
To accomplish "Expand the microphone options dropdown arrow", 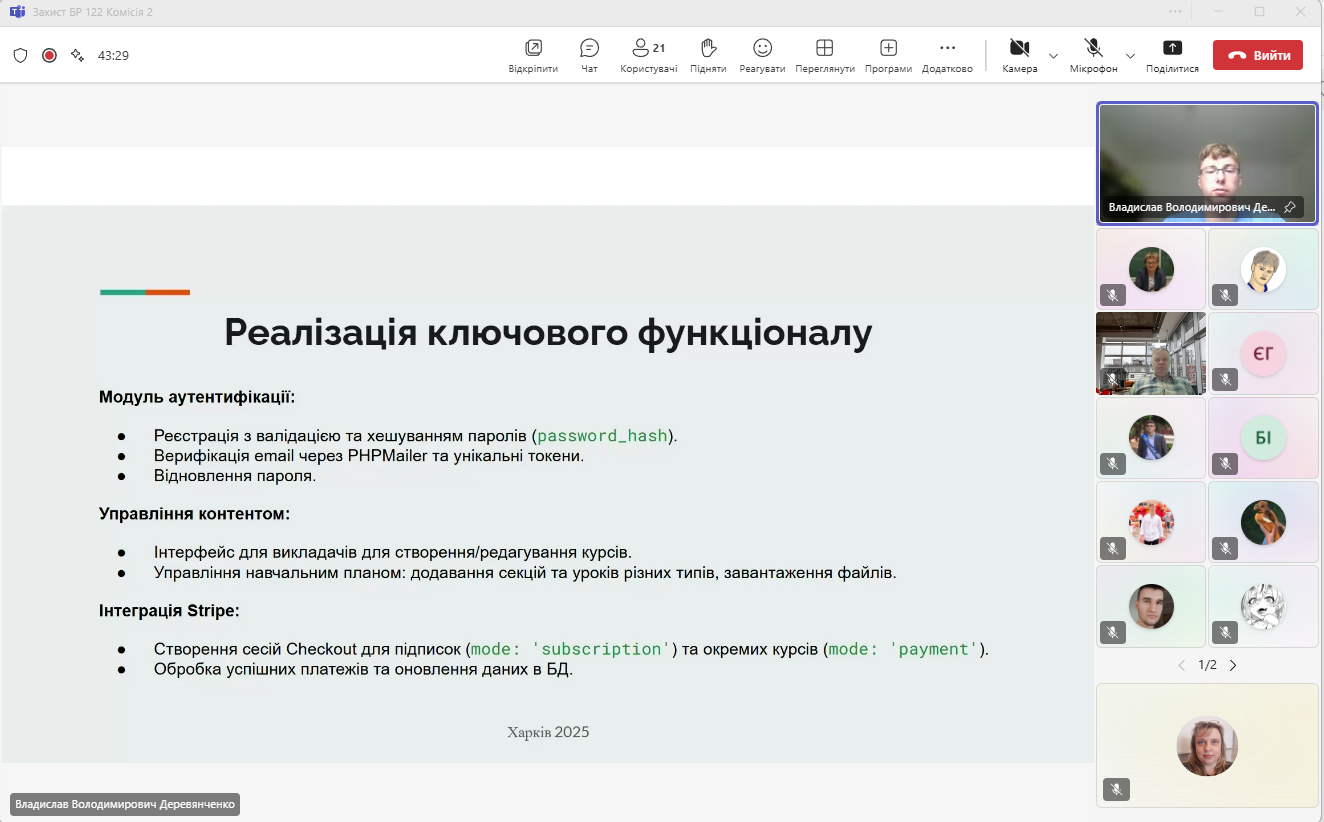I will tap(1130, 56).
